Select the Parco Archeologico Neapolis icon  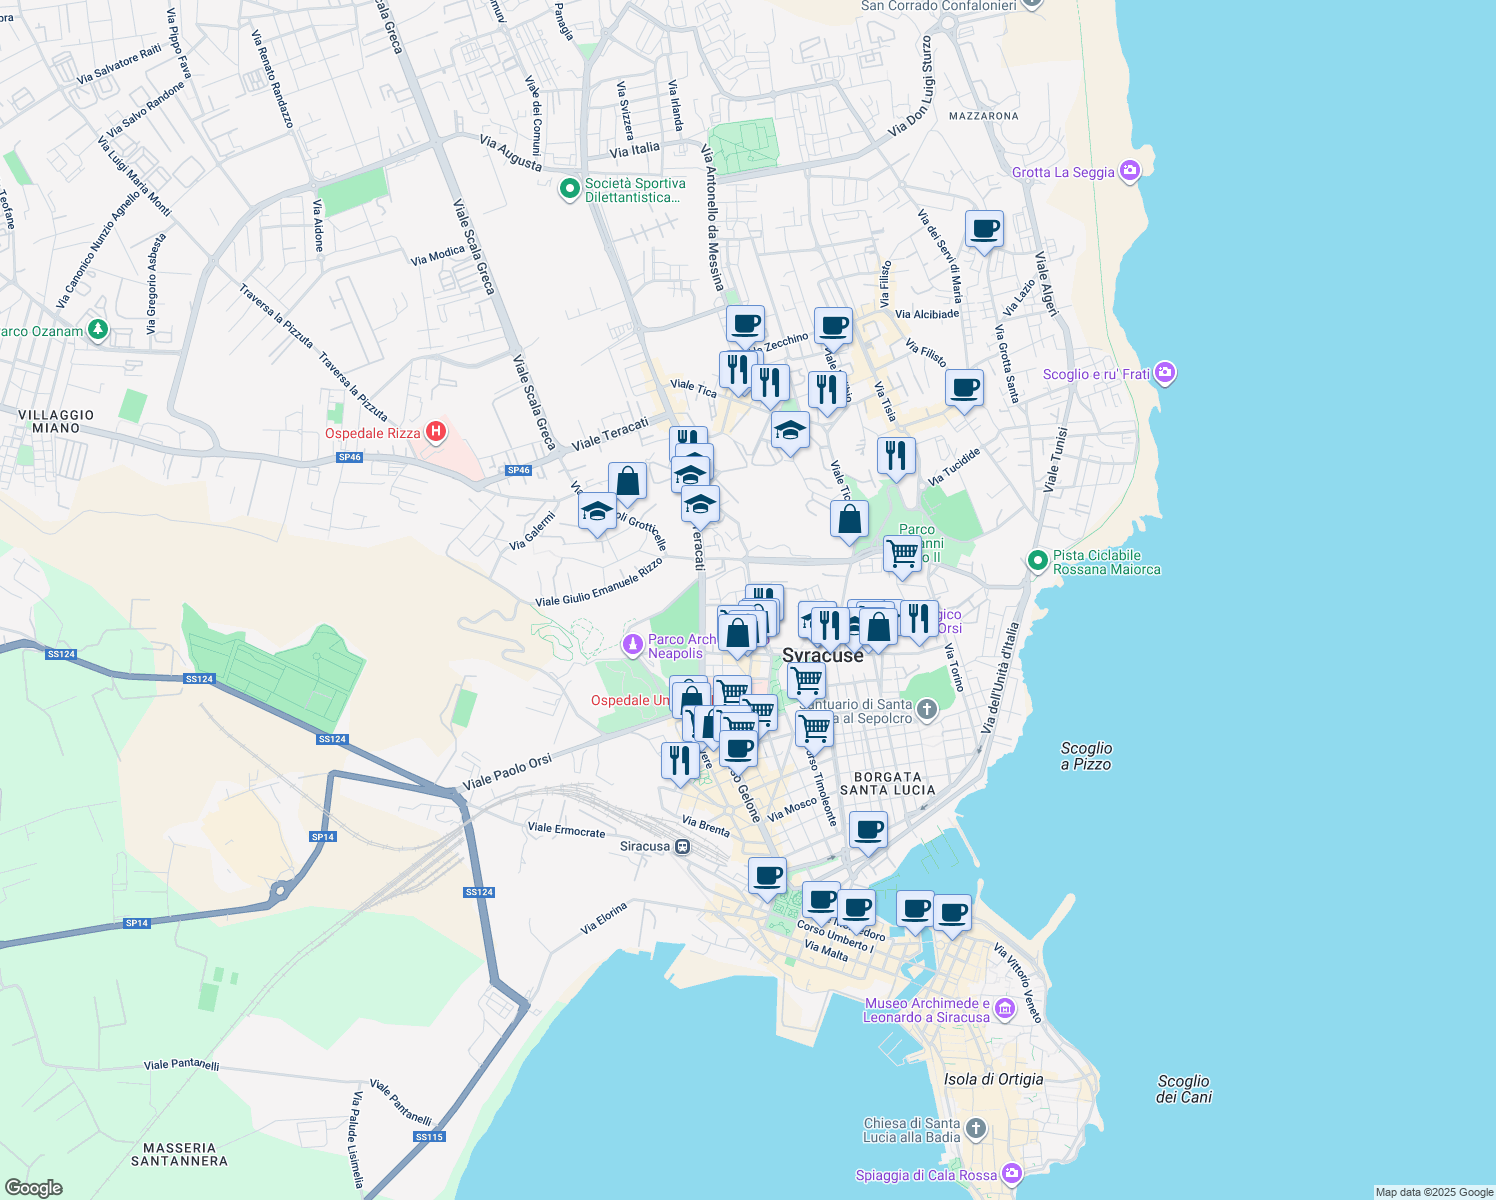(632, 646)
